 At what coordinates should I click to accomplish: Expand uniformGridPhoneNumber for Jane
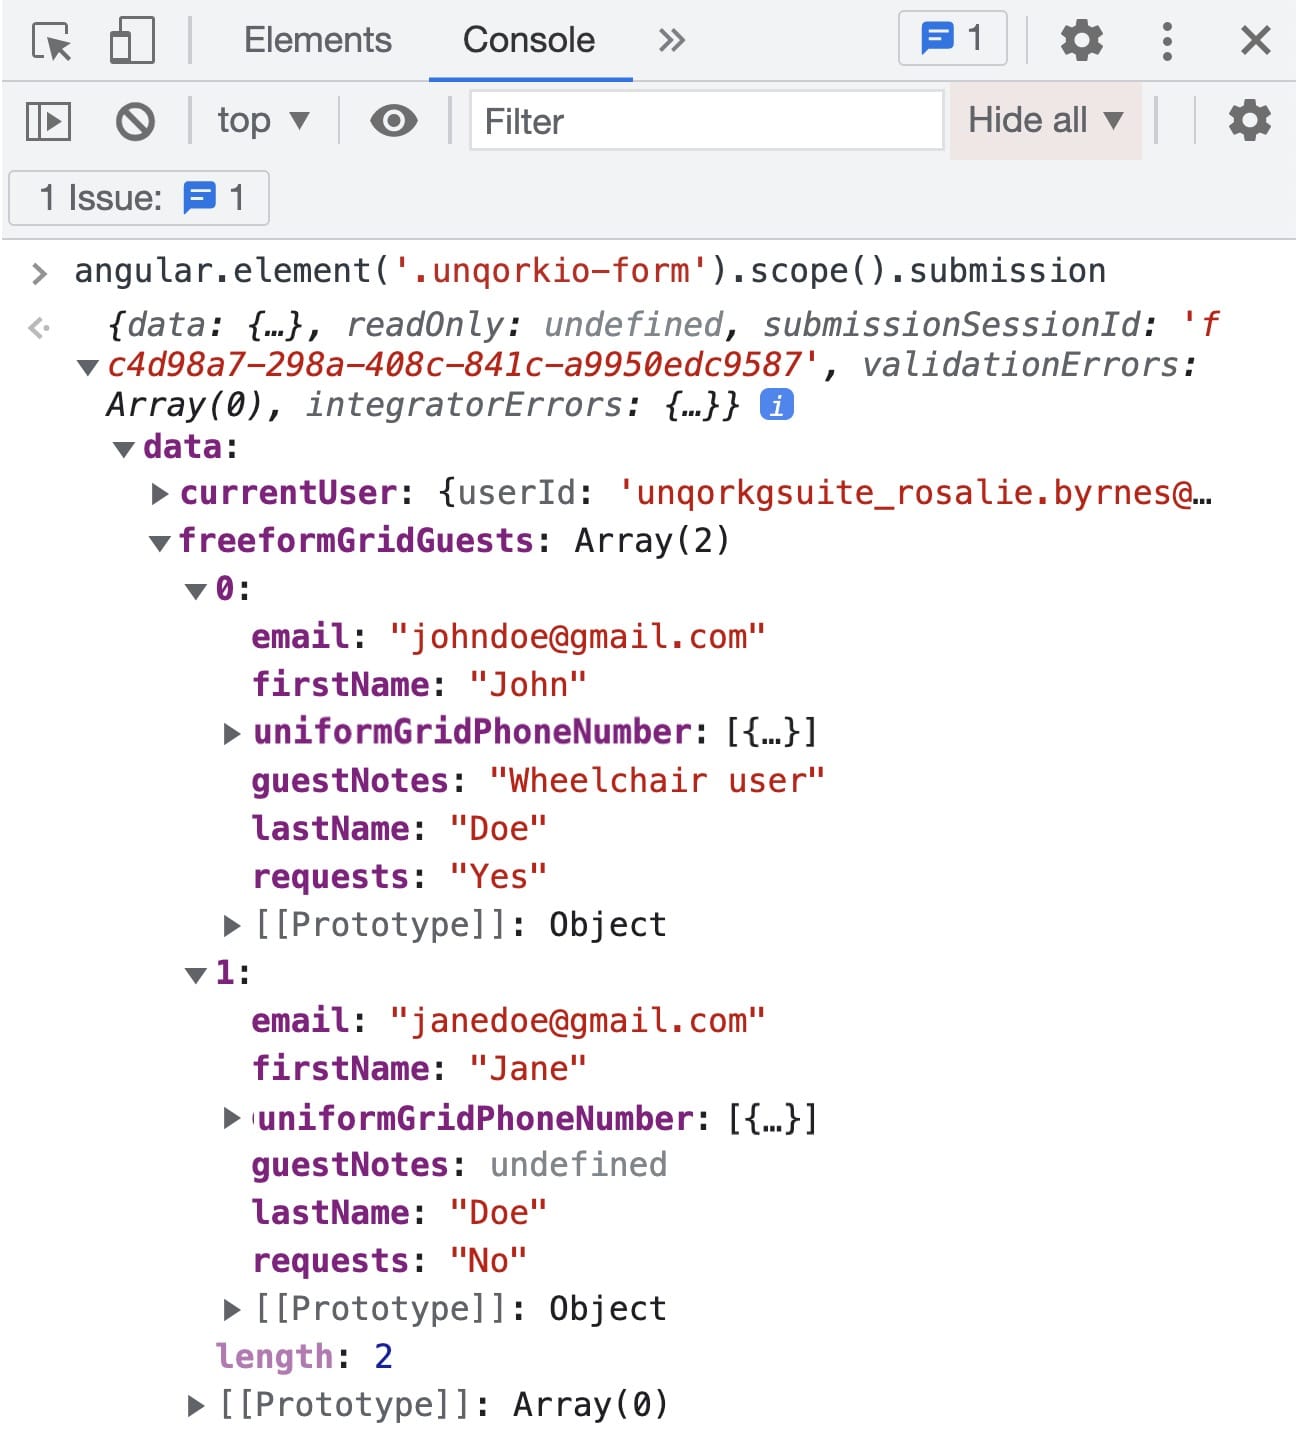232,1118
